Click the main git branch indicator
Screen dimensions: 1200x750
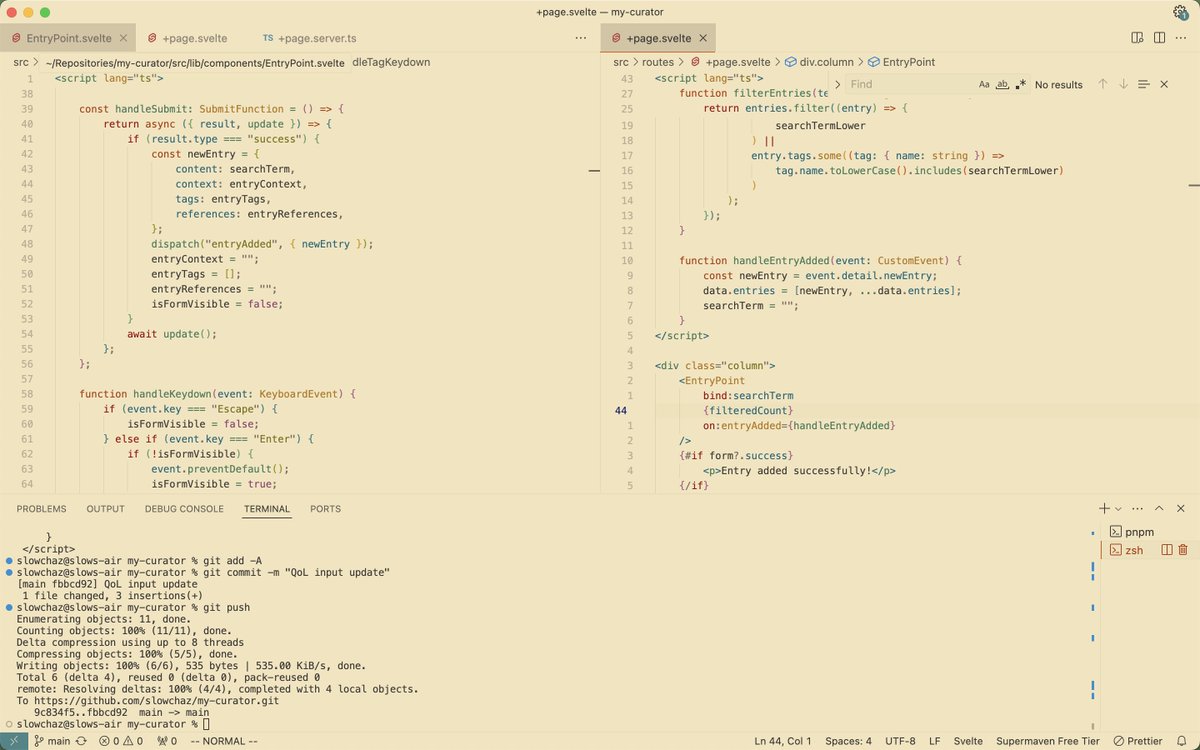click(x=52, y=741)
